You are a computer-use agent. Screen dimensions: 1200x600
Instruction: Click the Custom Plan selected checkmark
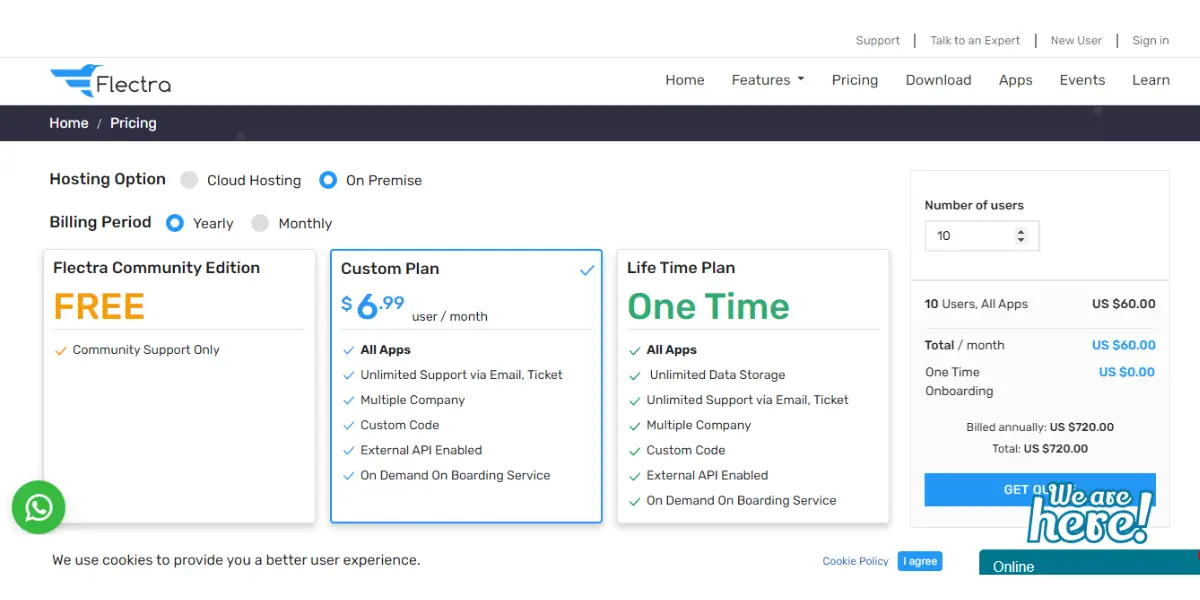pyautogui.click(x=587, y=270)
